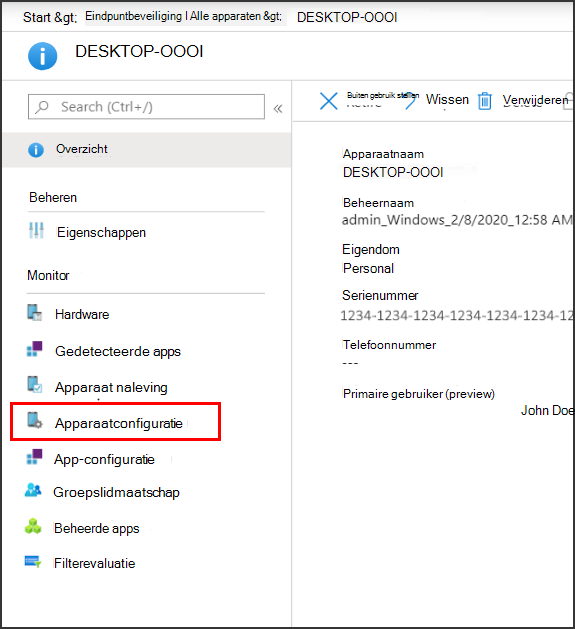Screen dimensions: 575x629
Task: Click the Eigendom value Personal
Action: (x=368, y=268)
